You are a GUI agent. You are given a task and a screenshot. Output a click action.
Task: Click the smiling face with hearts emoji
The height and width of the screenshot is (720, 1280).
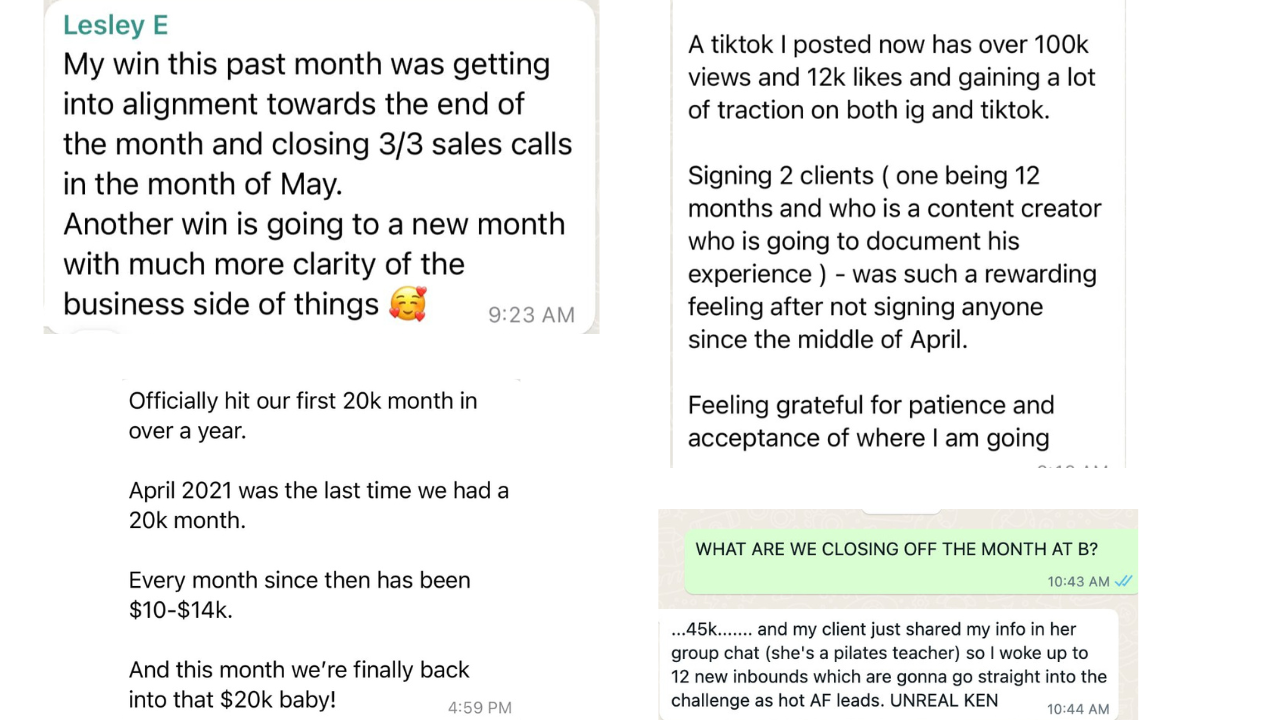[408, 304]
